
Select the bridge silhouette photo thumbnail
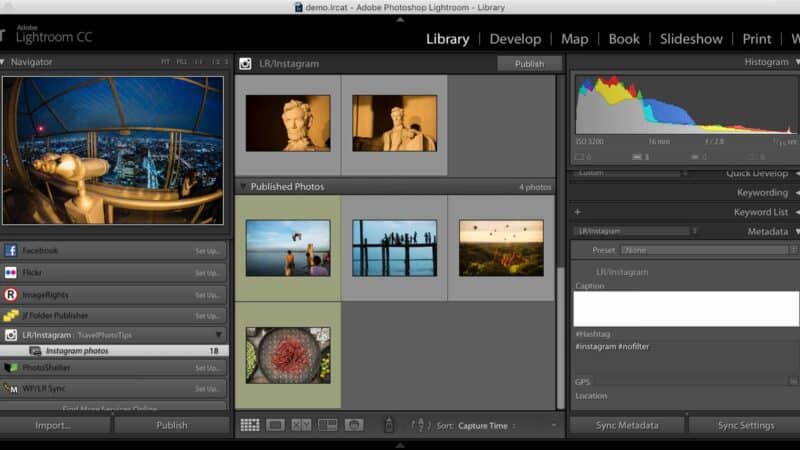pyautogui.click(x=394, y=248)
